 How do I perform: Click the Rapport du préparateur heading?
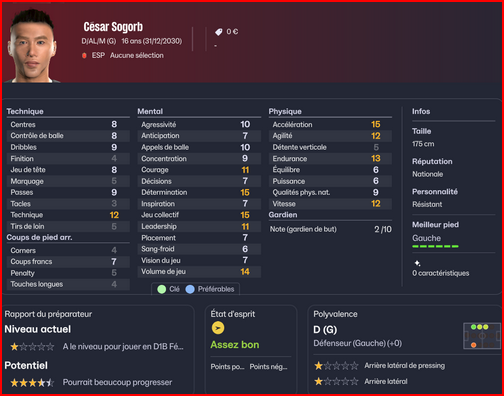[48, 314]
